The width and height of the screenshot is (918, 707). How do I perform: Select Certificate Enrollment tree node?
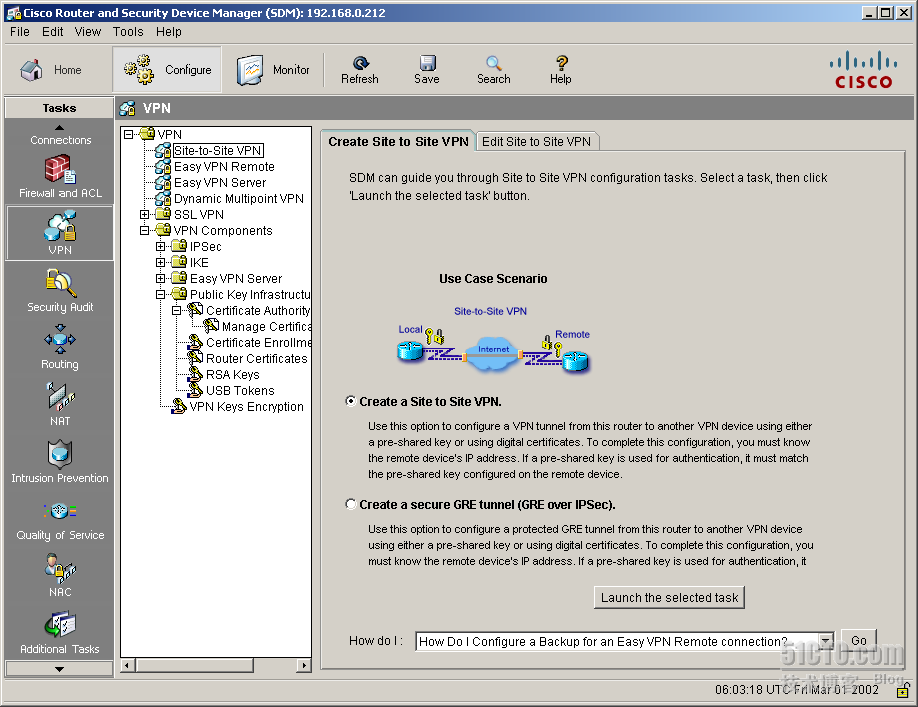[258, 342]
